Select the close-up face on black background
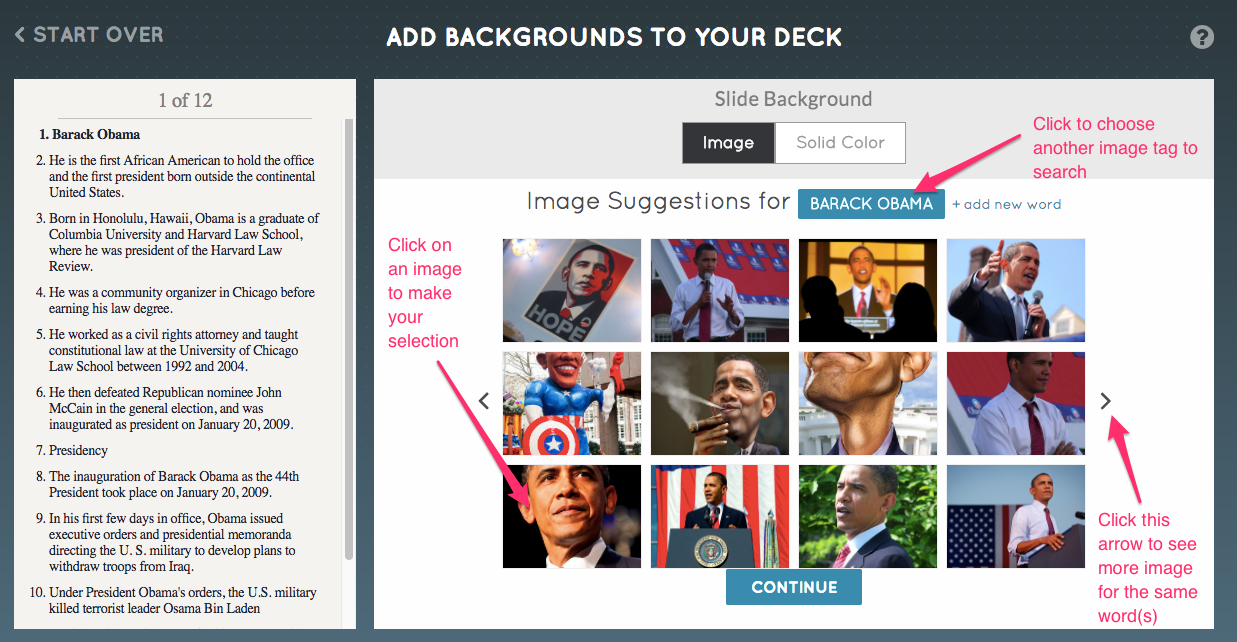This screenshot has height=642, width=1237. (x=572, y=516)
